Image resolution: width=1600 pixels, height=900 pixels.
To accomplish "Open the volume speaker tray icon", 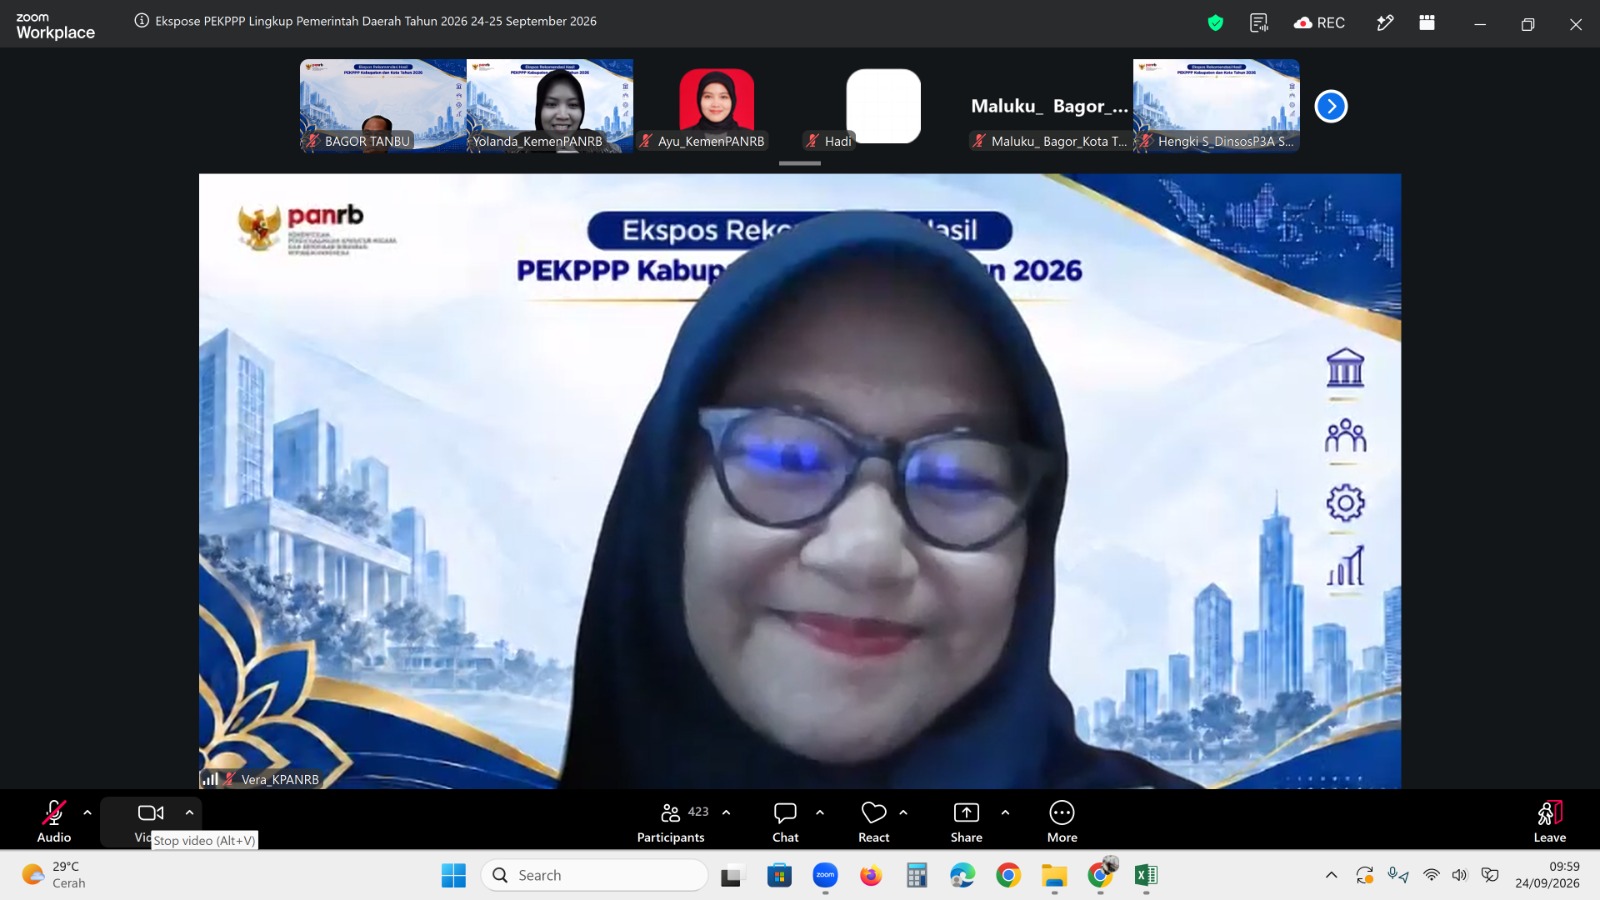I will 1460,875.
